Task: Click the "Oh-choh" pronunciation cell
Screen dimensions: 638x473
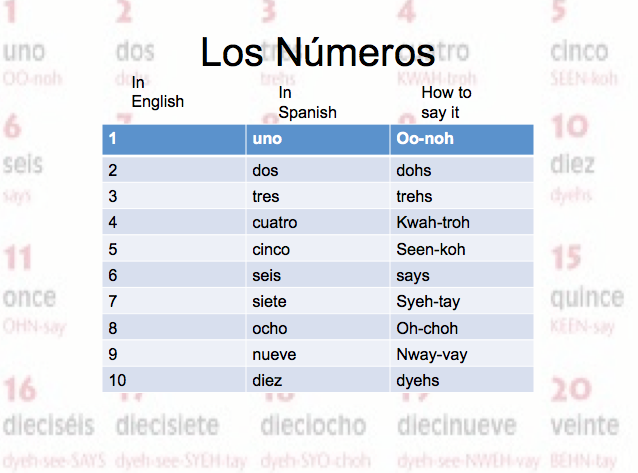Action: point(426,328)
